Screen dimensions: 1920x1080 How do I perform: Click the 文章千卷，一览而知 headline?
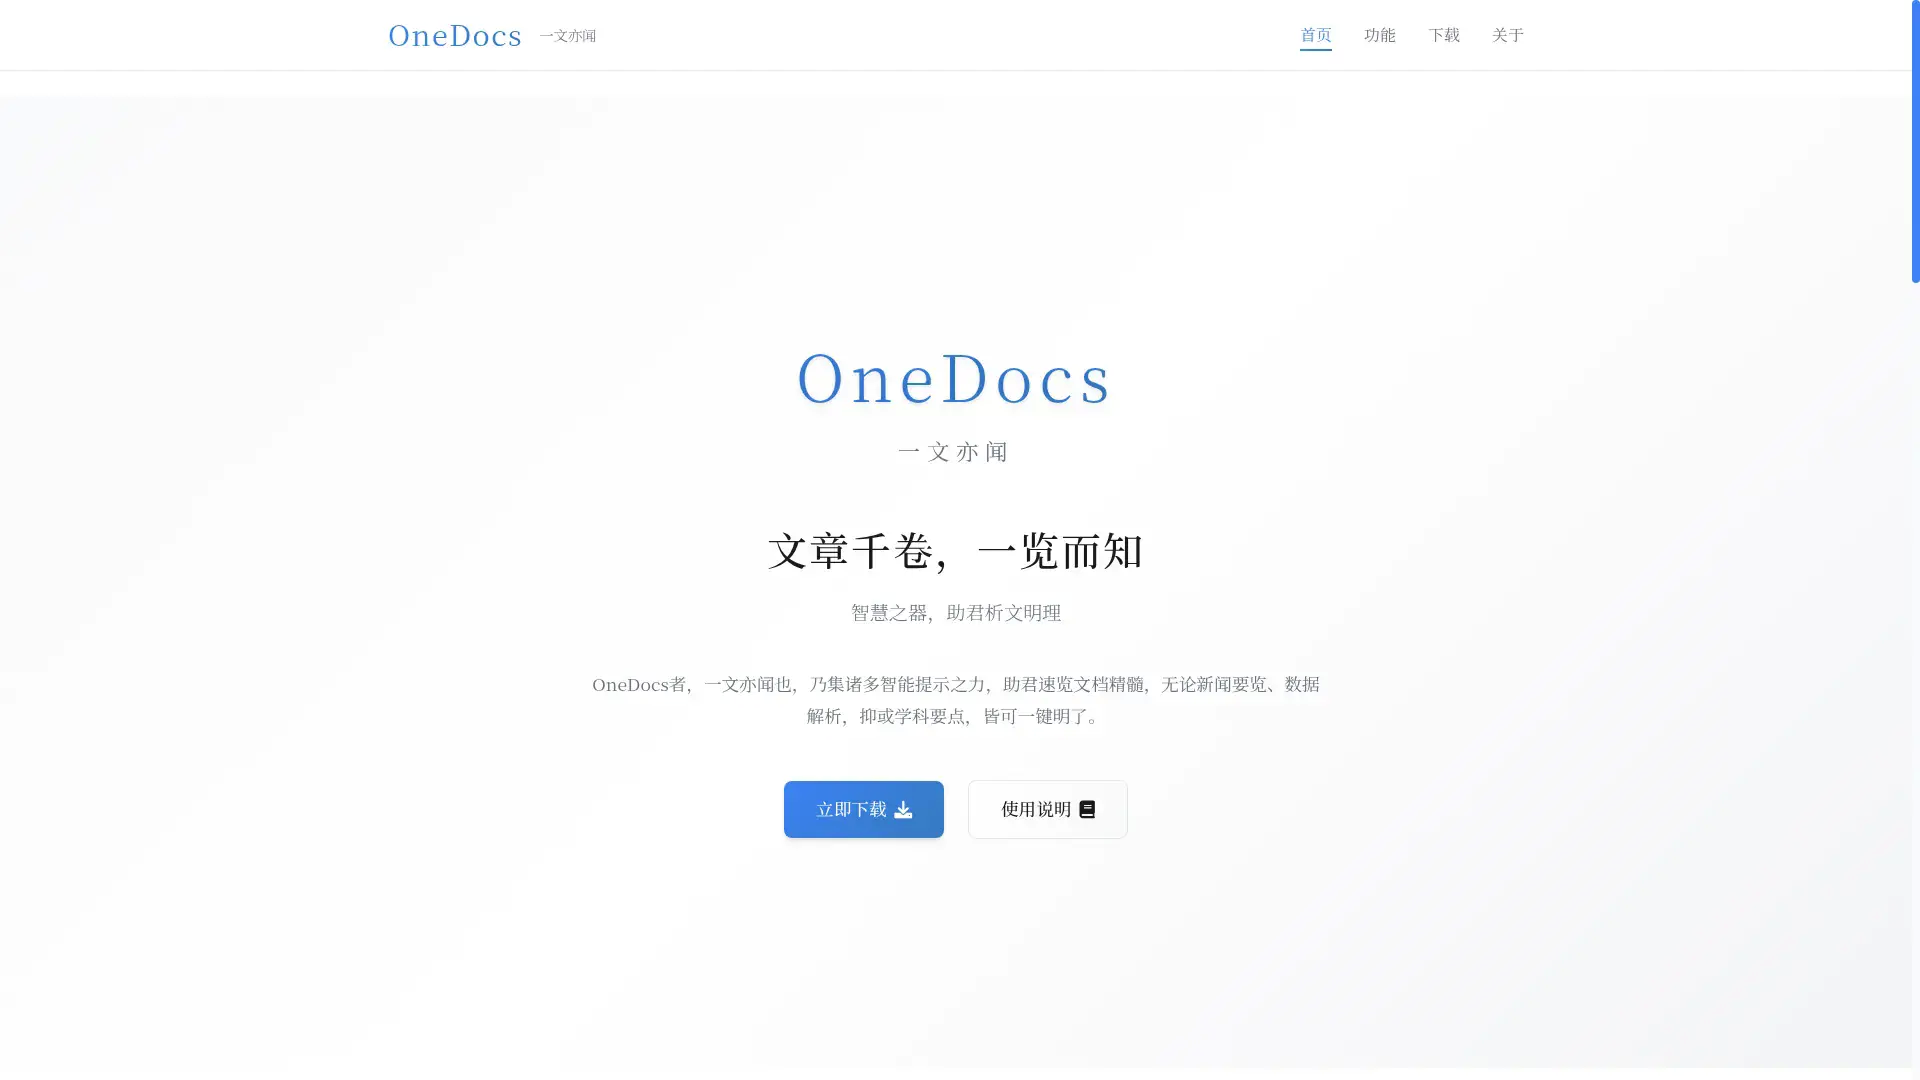point(954,552)
